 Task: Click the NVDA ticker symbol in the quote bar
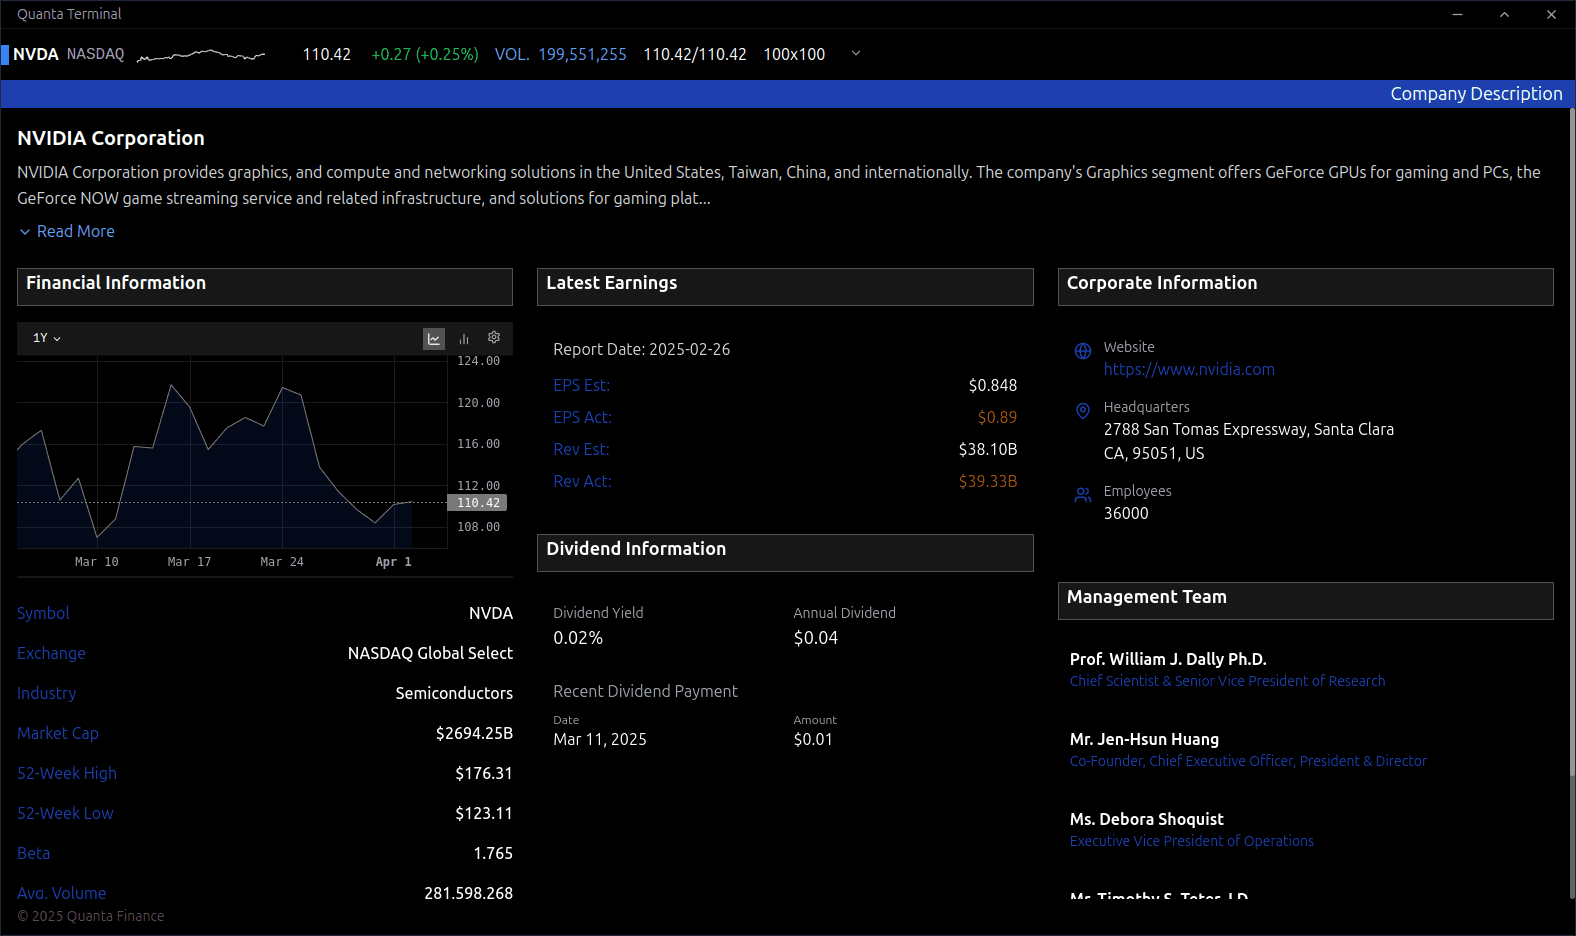pos(36,54)
